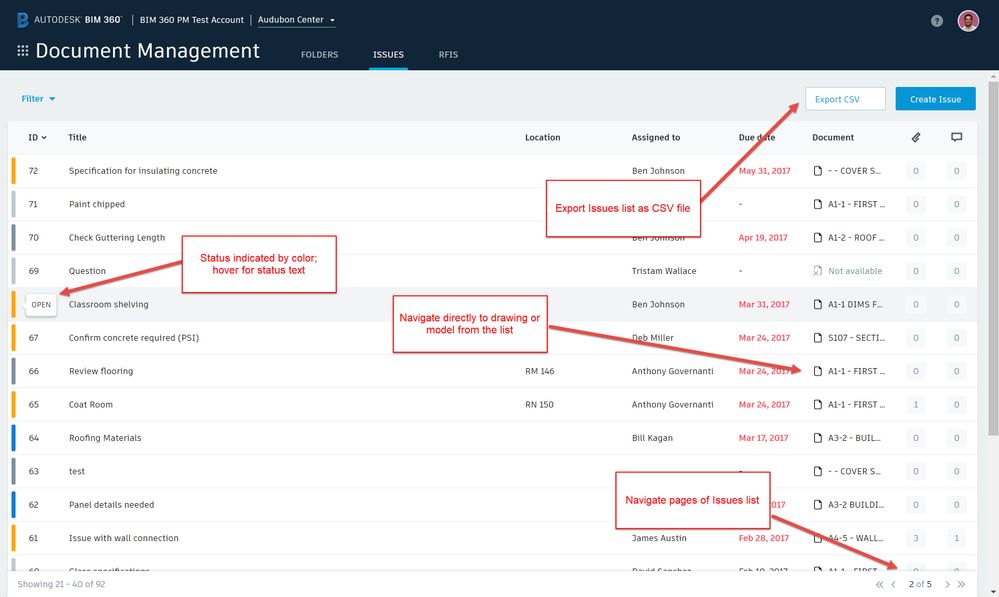
Task: Click document icon in Panel details needed row
Action: (x=817, y=505)
